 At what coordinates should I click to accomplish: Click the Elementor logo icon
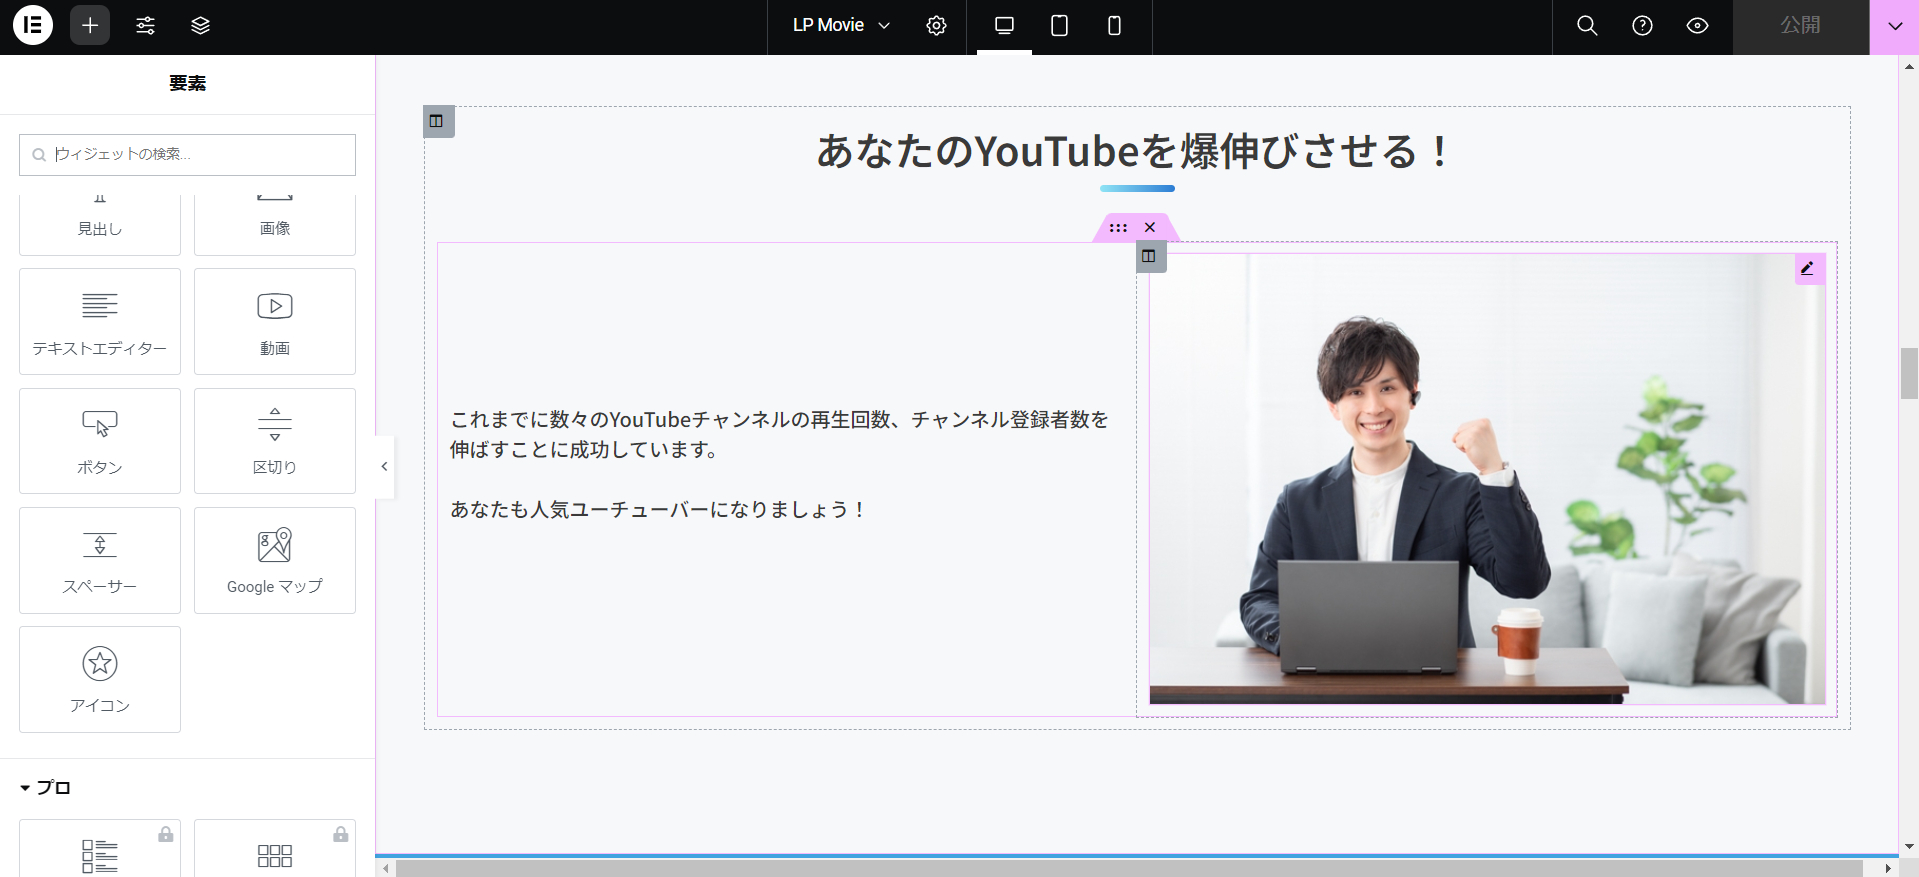(x=33, y=26)
